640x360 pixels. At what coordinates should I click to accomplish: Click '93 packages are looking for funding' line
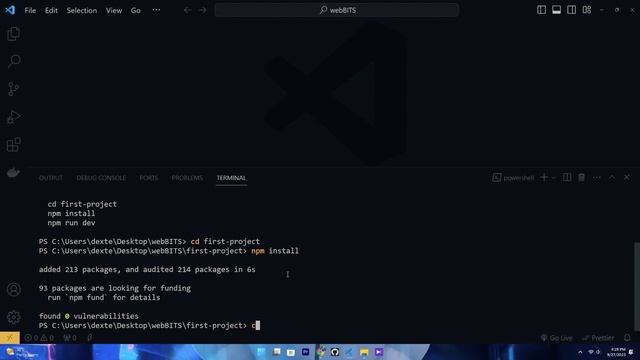[x=115, y=288]
